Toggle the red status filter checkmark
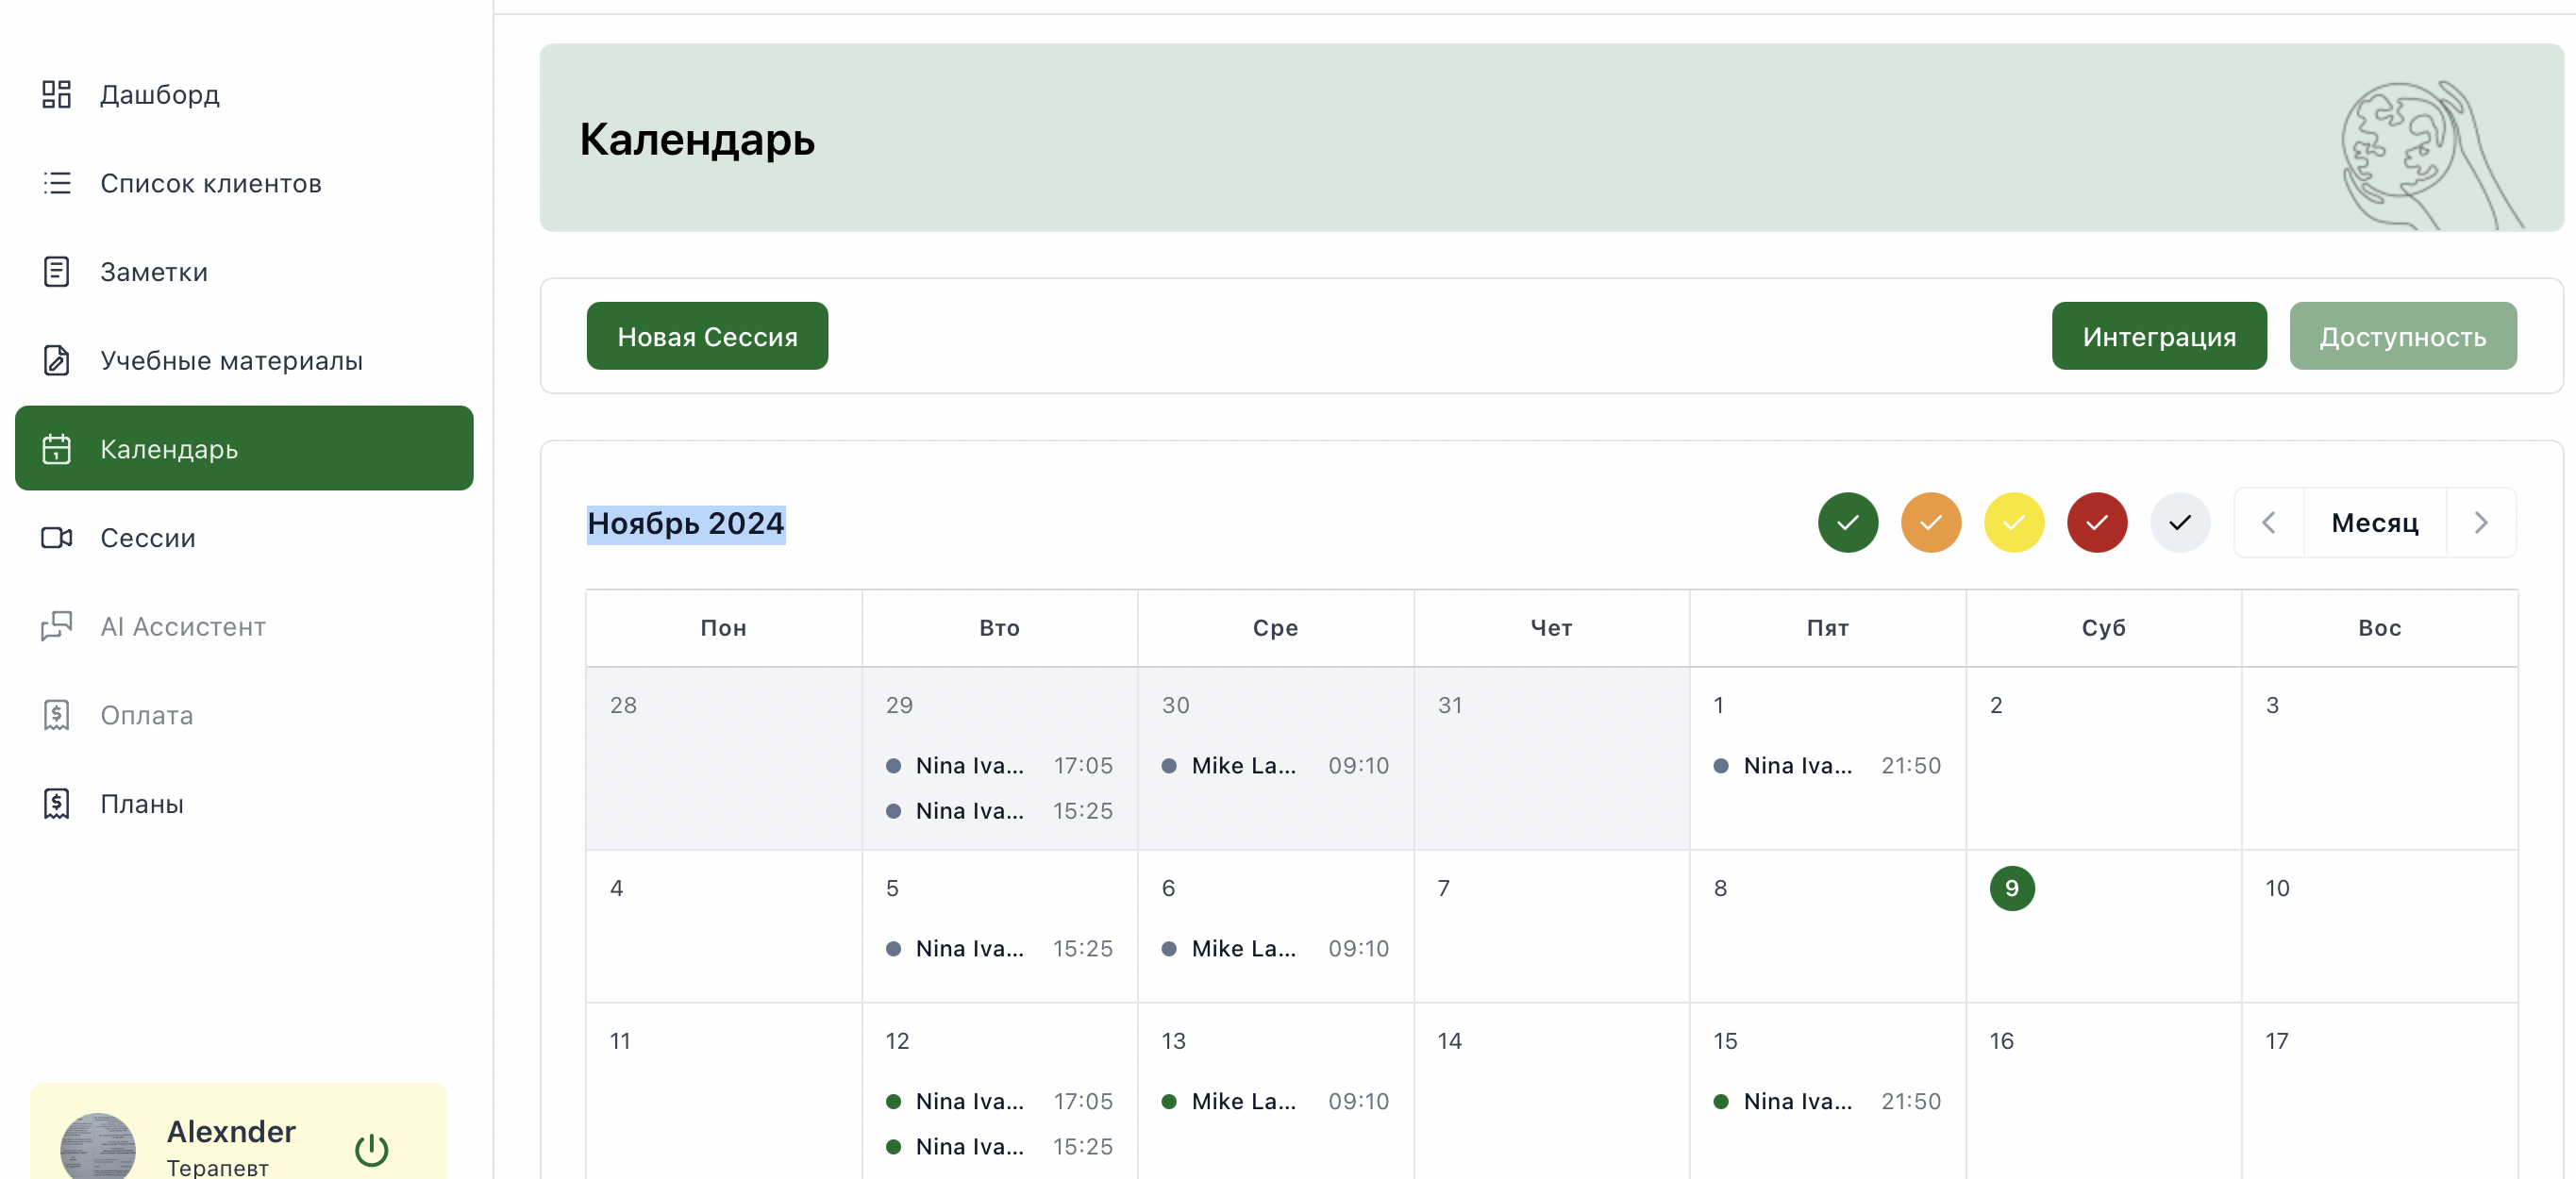 coord(2096,522)
